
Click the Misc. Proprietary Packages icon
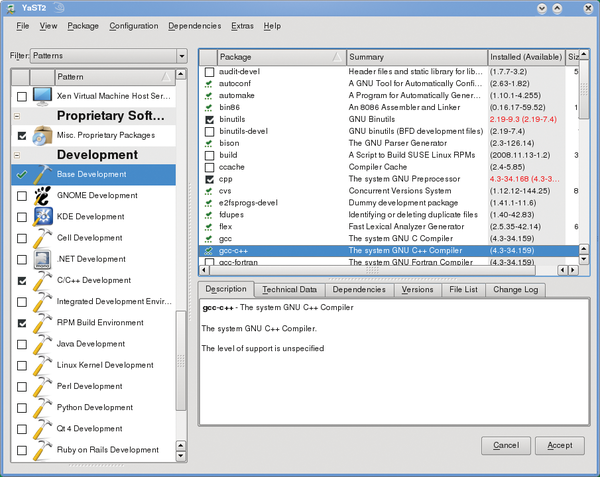(43, 135)
